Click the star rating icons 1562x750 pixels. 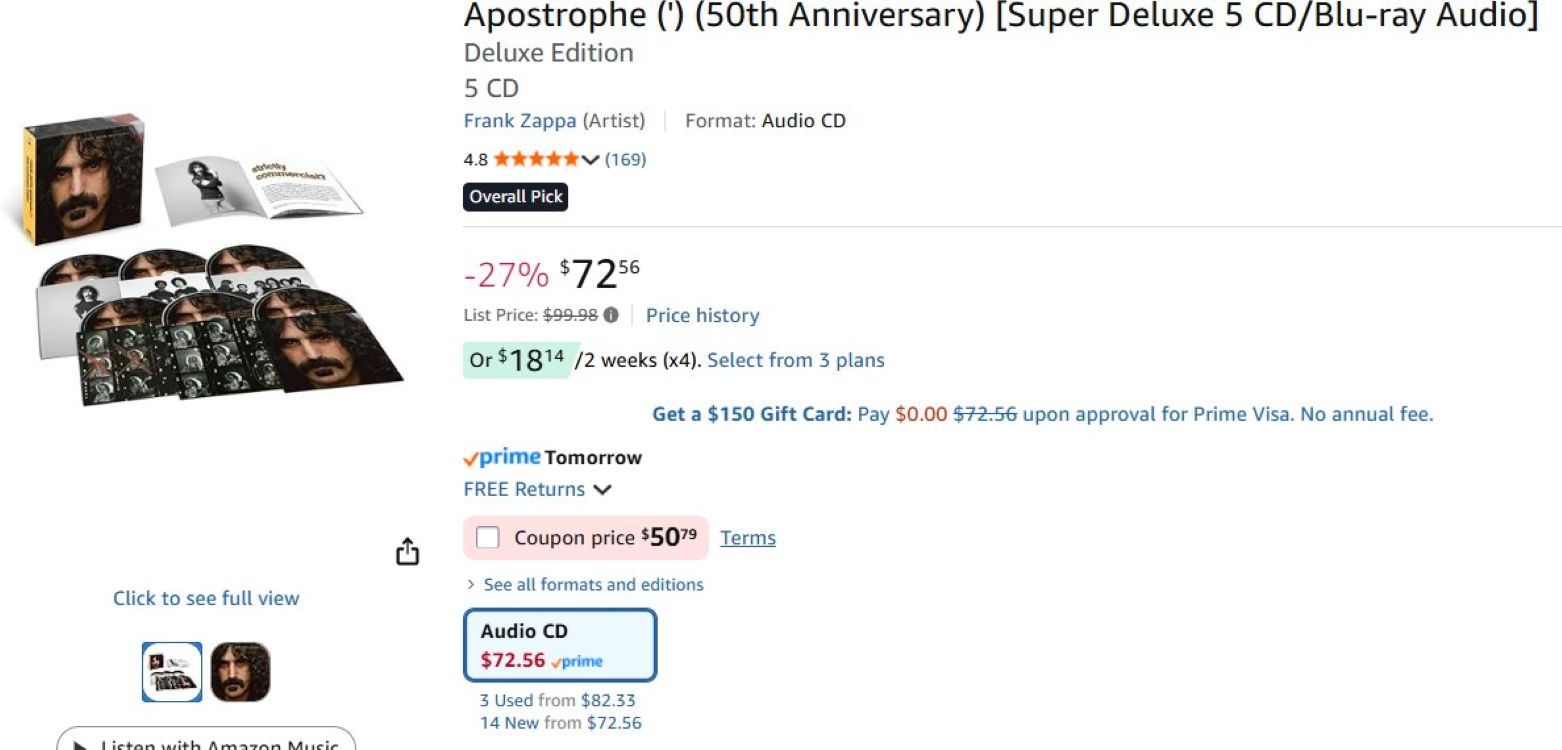tap(535, 159)
